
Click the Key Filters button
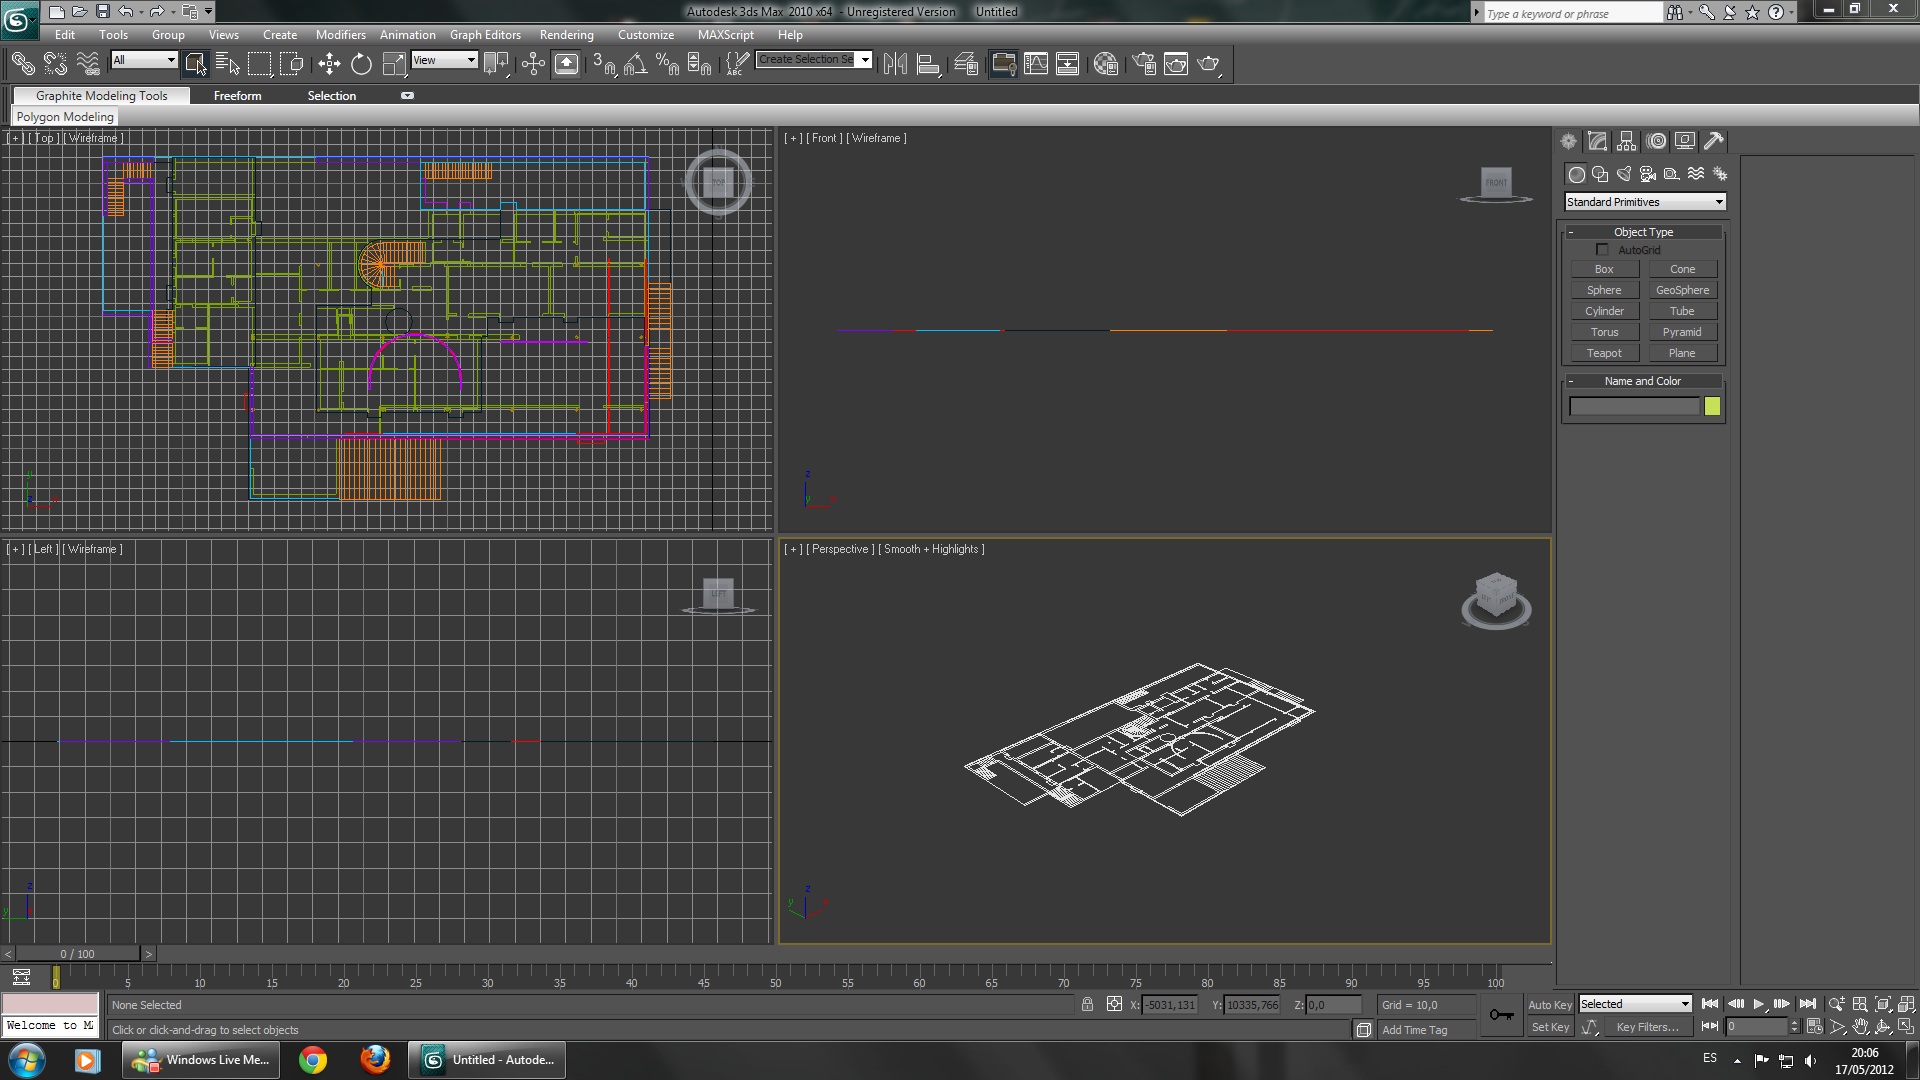(1647, 1027)
